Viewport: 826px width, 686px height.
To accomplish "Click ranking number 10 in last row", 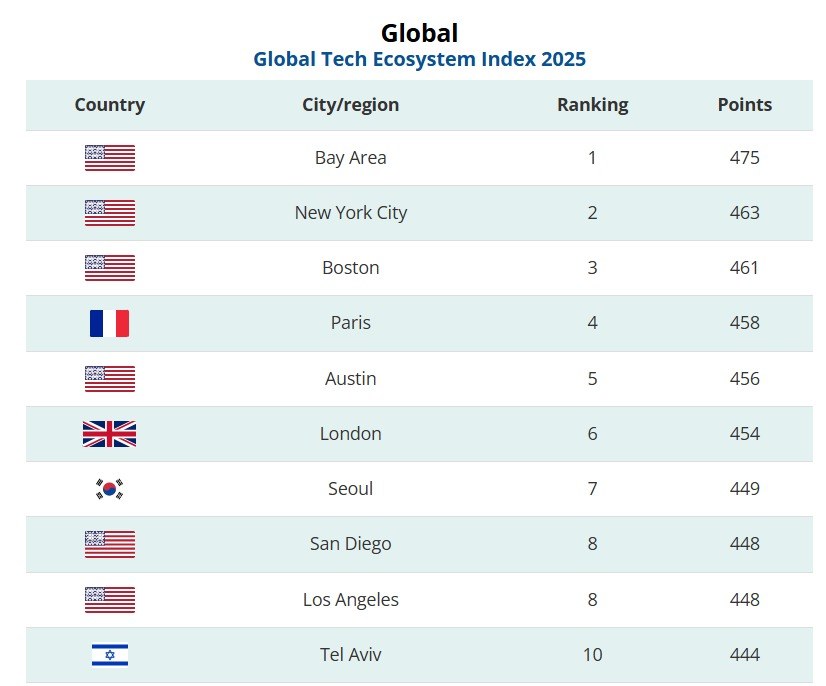I will coord(593,654).
